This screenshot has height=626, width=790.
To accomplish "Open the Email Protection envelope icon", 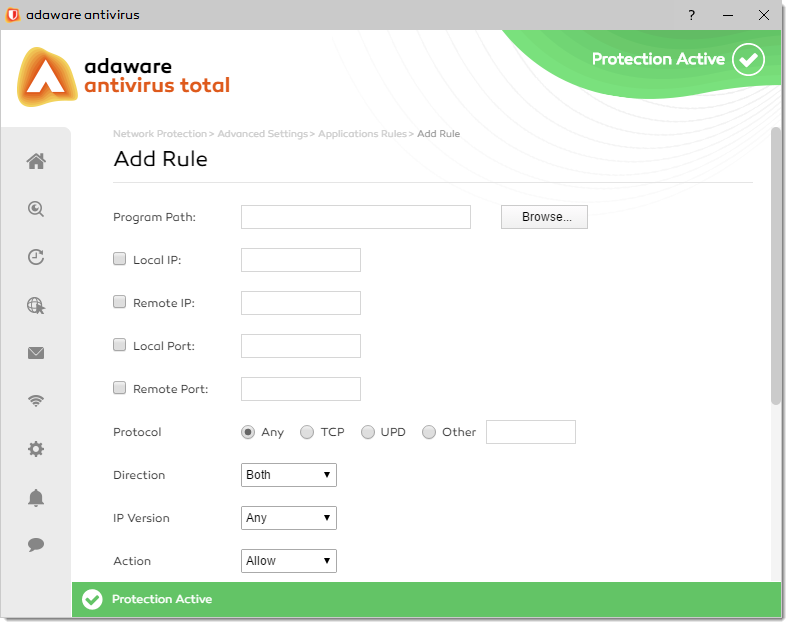I will pos(36,353).
